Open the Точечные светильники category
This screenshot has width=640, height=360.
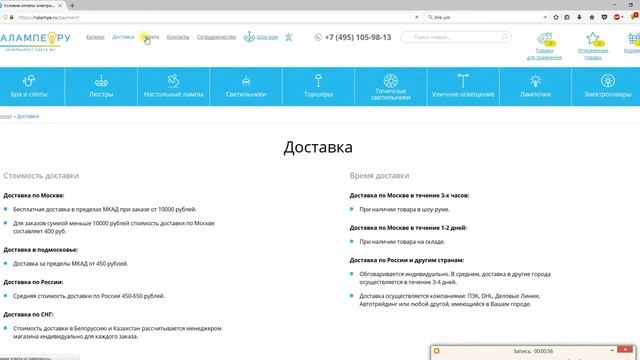(391, 87)
